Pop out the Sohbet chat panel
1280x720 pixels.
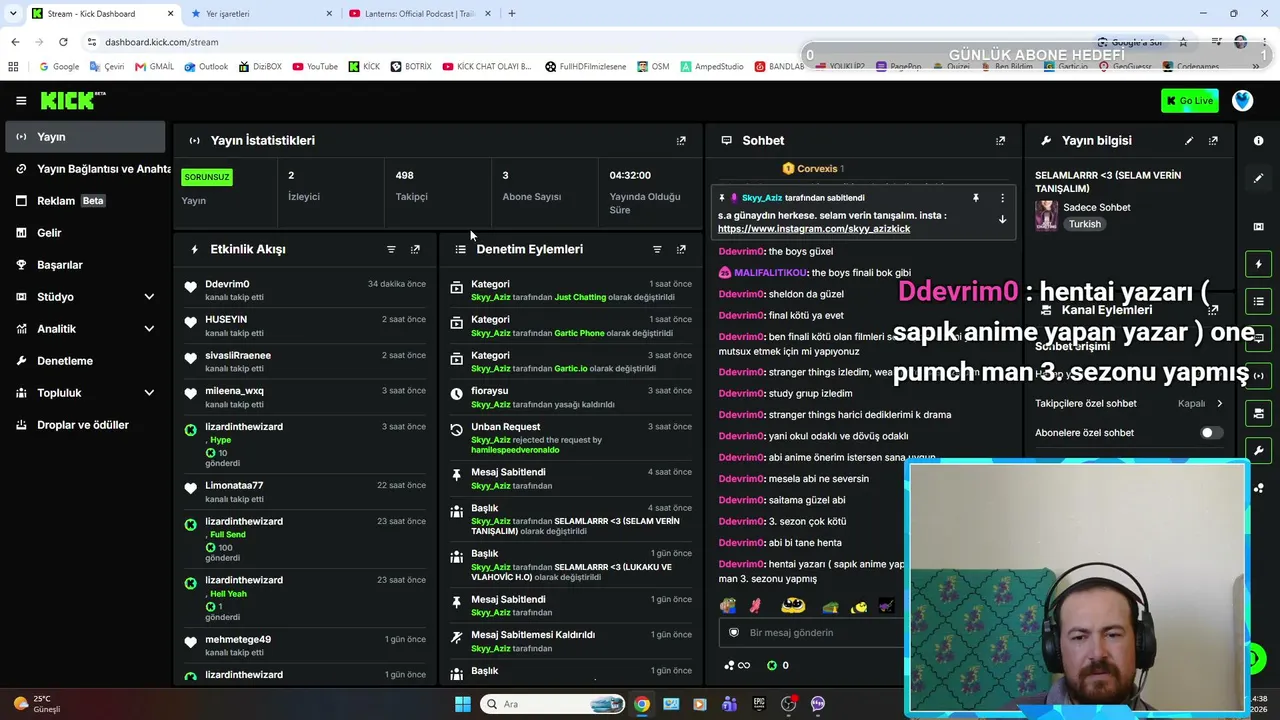pos(1000,141)
